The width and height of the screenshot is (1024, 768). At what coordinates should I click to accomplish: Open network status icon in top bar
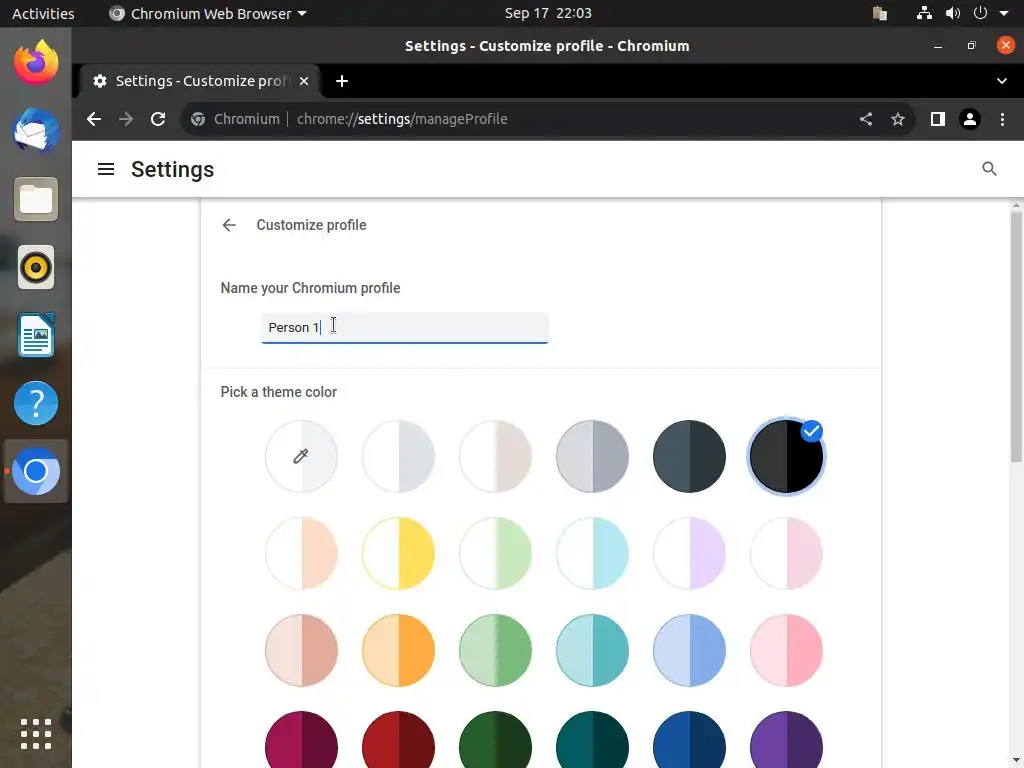click(923, 13)
